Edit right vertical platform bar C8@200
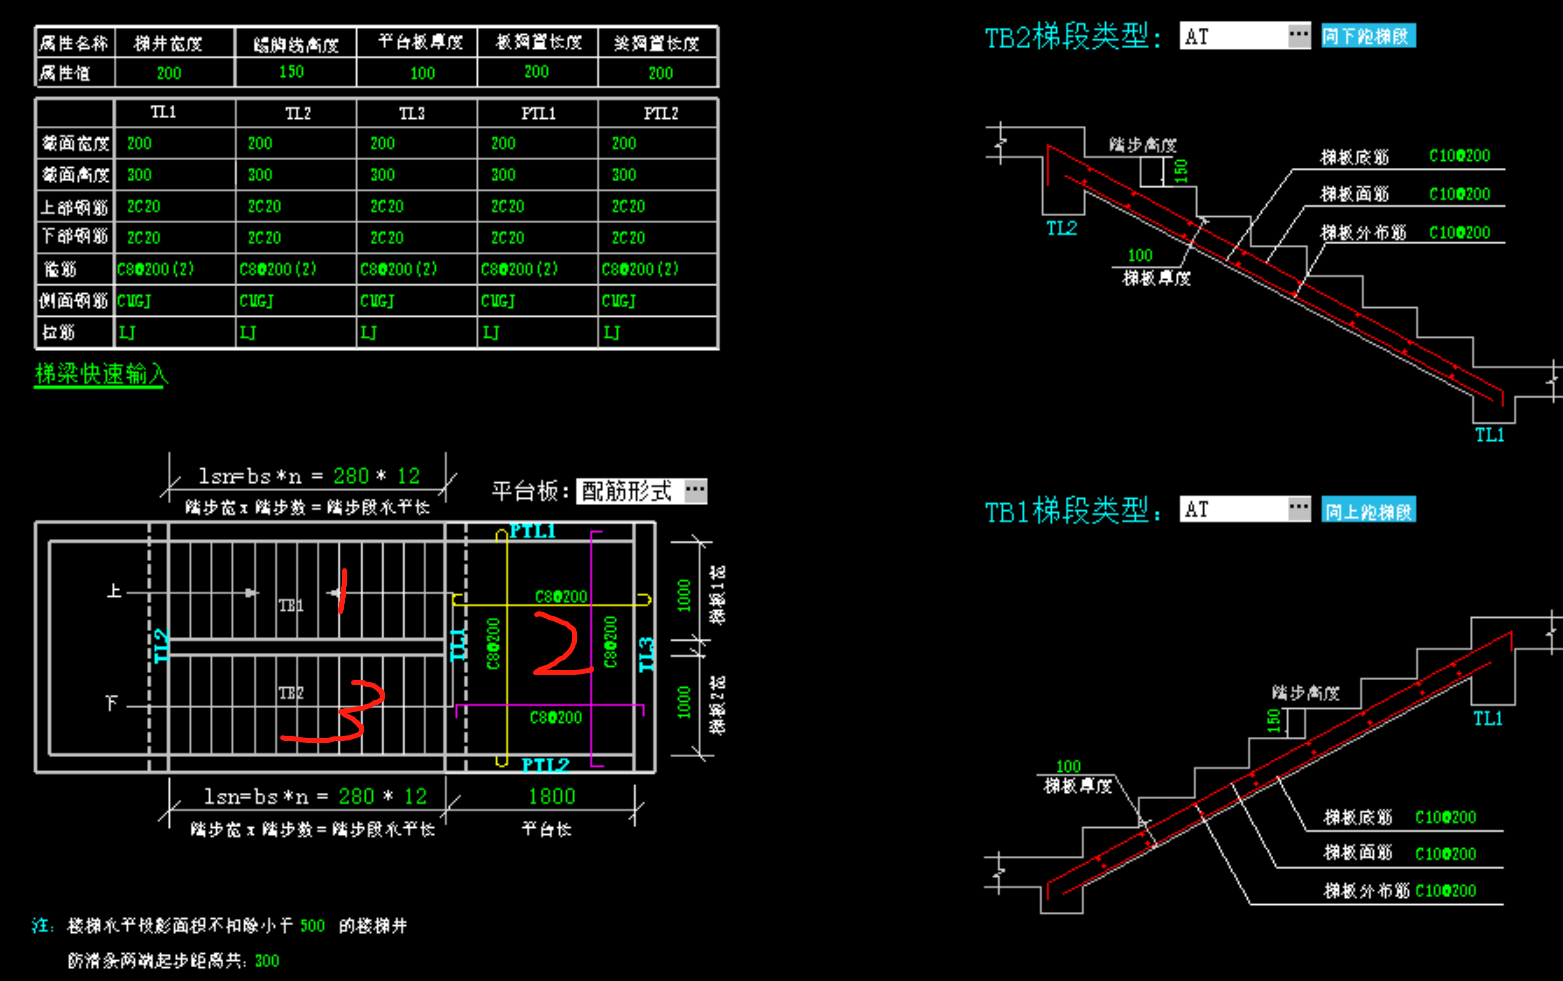 click(610, 641)
